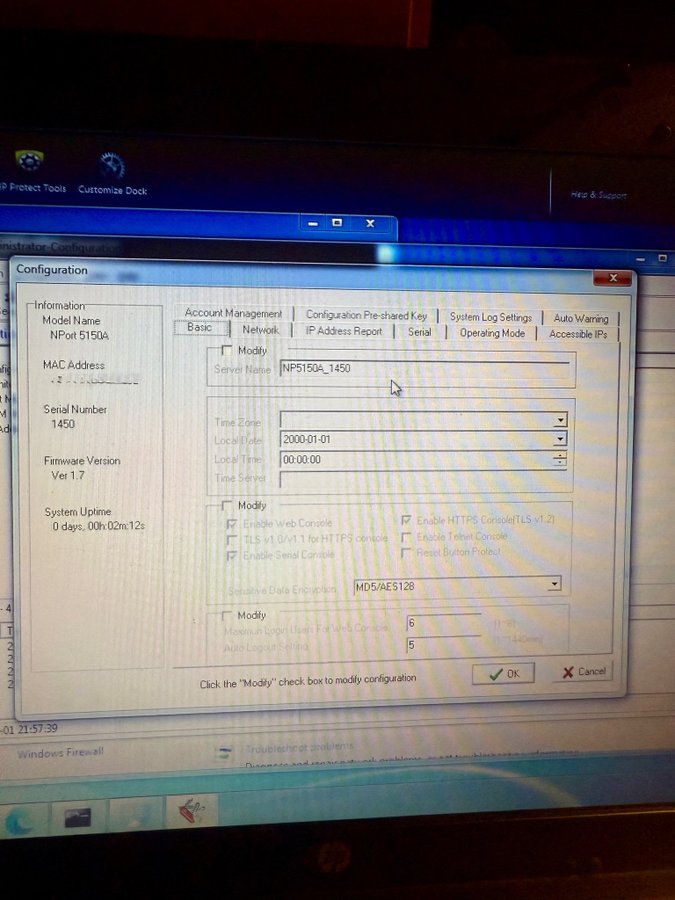Open the Edge browser from the taskbar
The width and height of the screenshot is (675, 900).
[20, 819]
